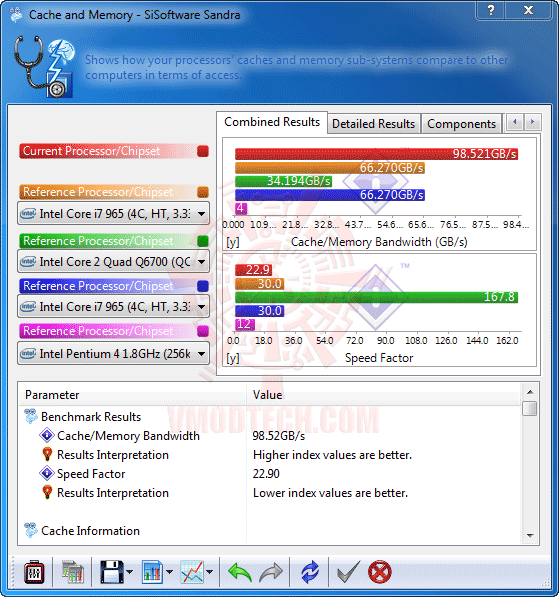The height and width of the screenshot is (597, 559).
Task: Click the list scrollbar down arrow
Action: click(x=530, y=535)
